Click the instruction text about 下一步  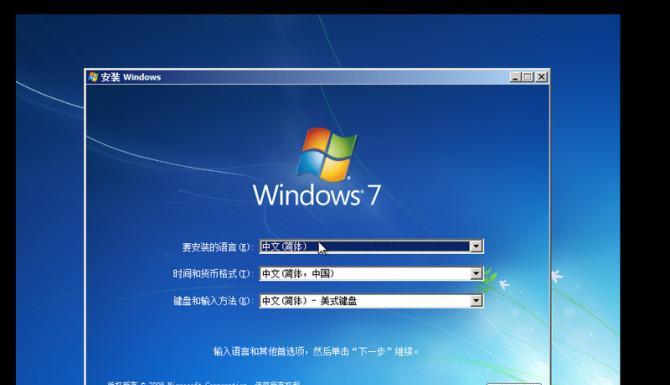[x=315, y=352]
